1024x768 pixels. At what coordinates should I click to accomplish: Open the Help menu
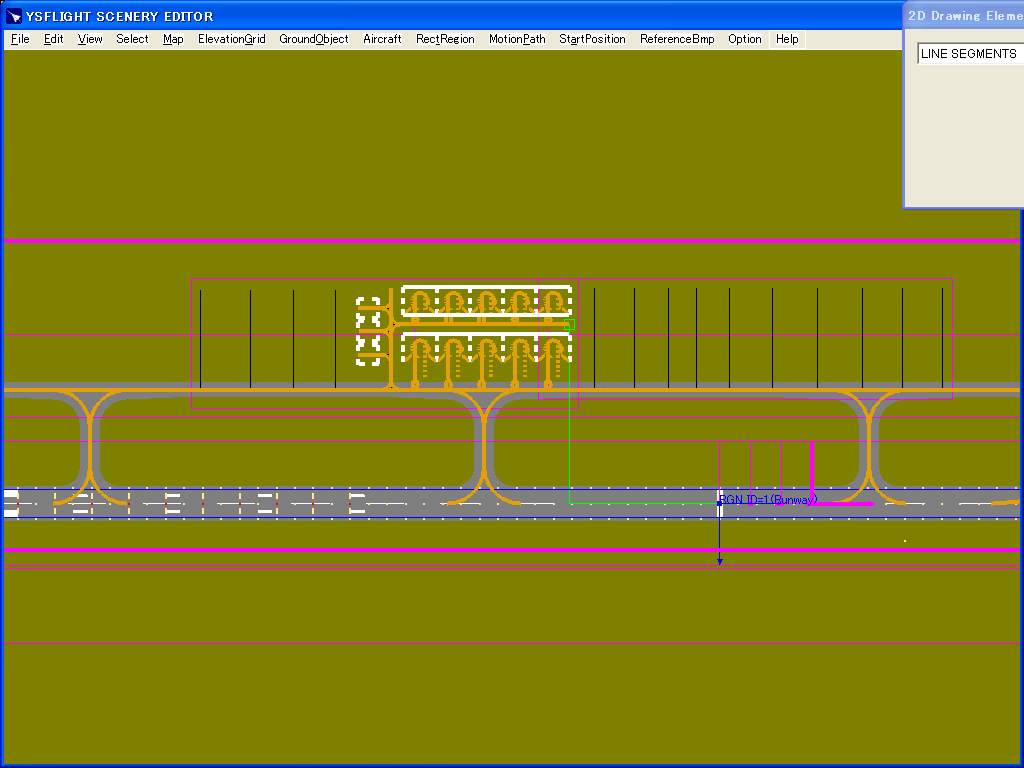point(788,39)
